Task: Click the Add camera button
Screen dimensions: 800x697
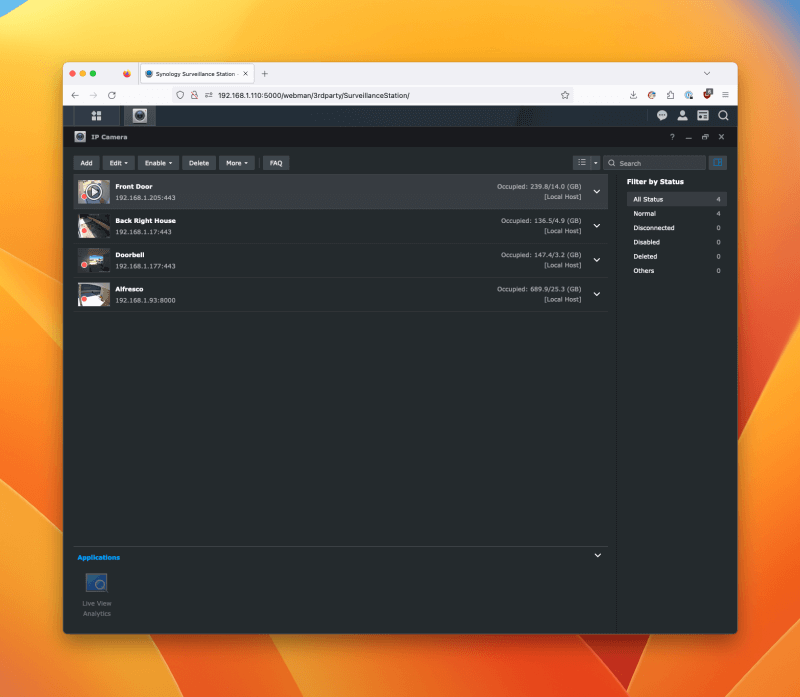Action: (x=86, y=163)
